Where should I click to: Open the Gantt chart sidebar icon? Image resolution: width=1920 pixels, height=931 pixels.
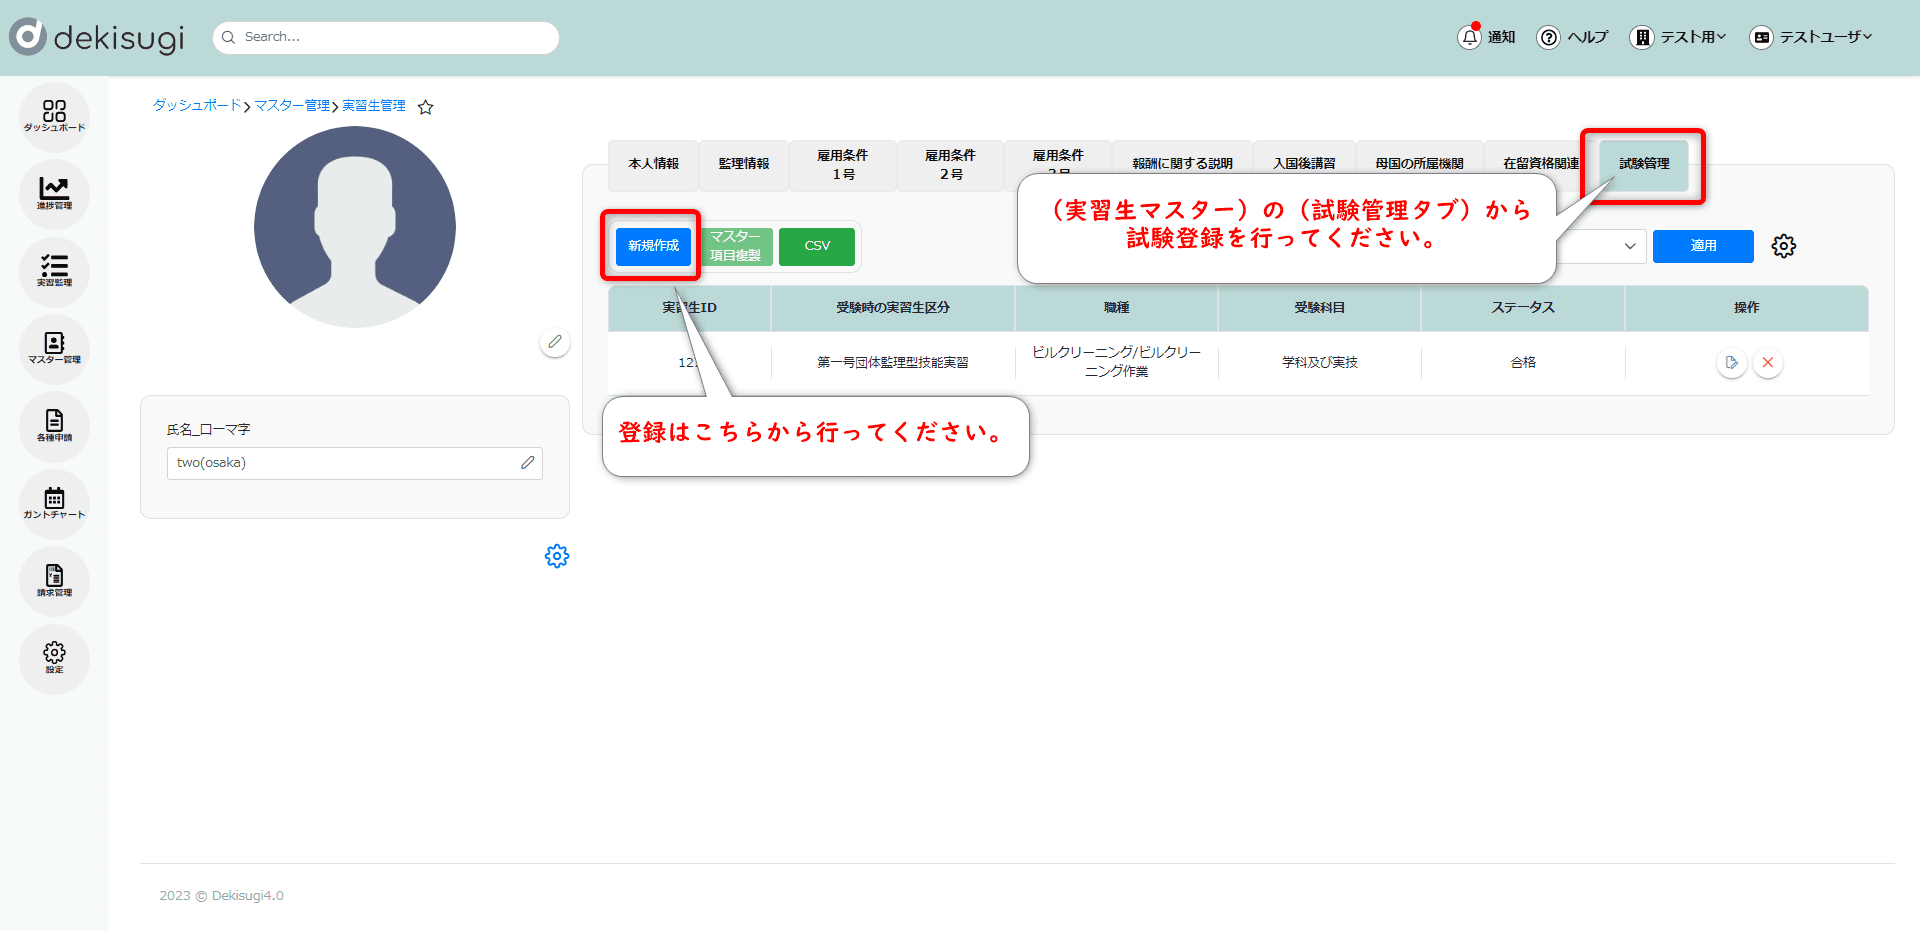pos(54,503)
